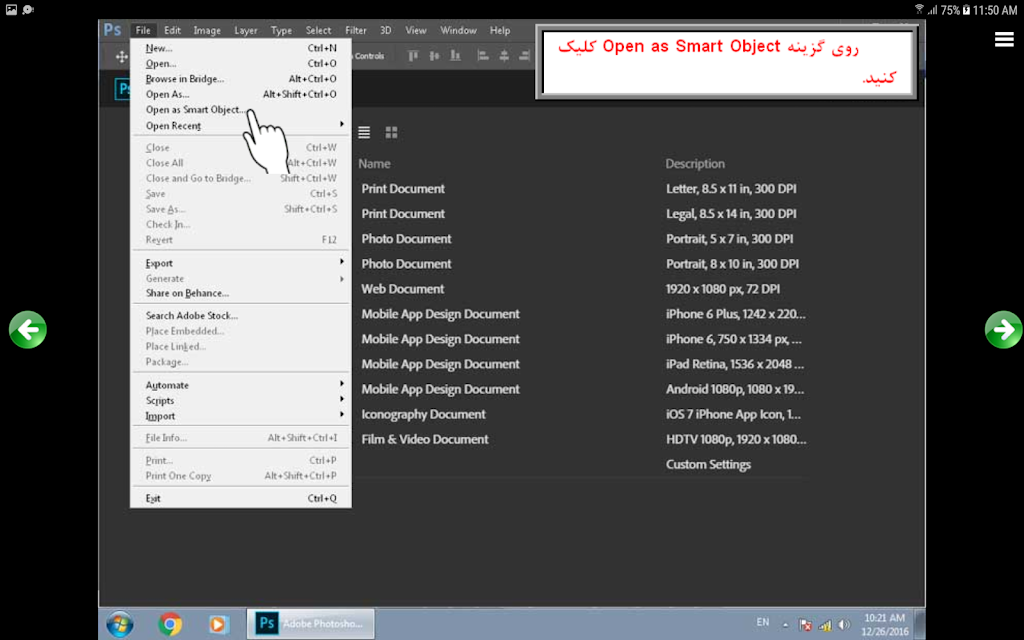This screenshot has width=1024, height=640.
Task: Expand the Generate submenu
Action: pos(241,278)
